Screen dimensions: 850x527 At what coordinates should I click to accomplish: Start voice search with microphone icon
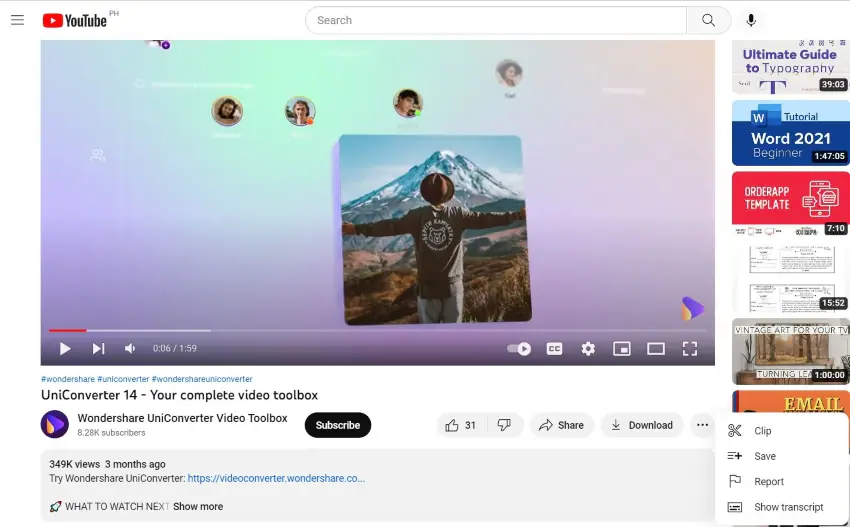pyautogui.click(x=751, y=20)
